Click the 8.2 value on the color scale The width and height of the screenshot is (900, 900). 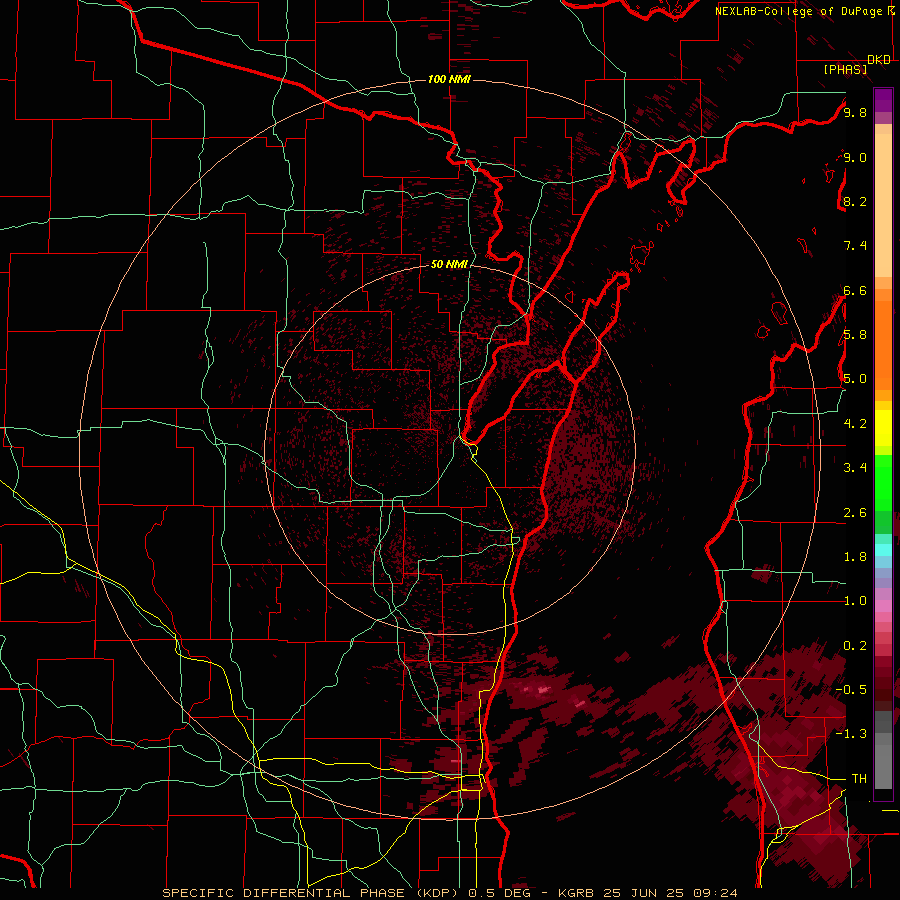[855, 201]
